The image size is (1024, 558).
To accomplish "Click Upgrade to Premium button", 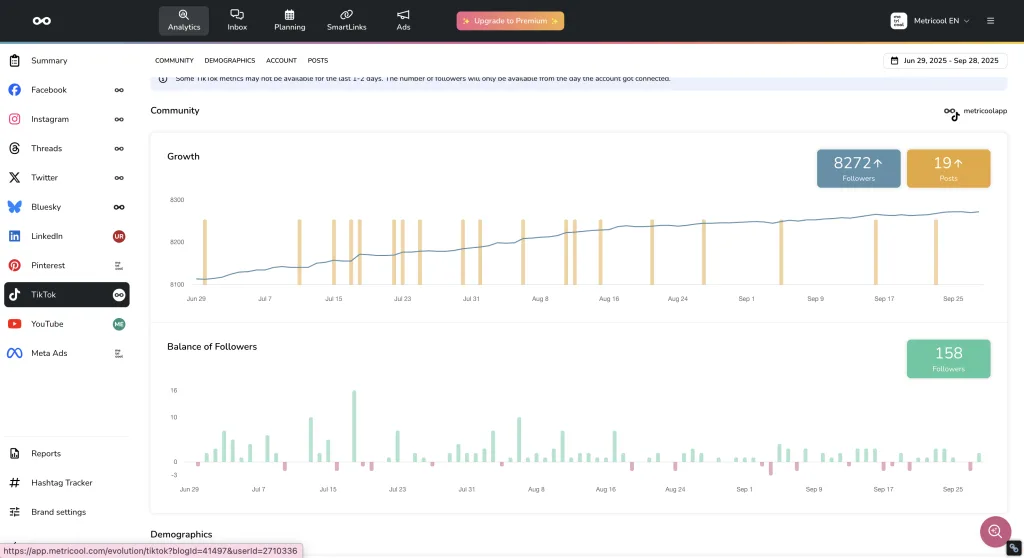I will pyautogui.click(x=510, y=21).
